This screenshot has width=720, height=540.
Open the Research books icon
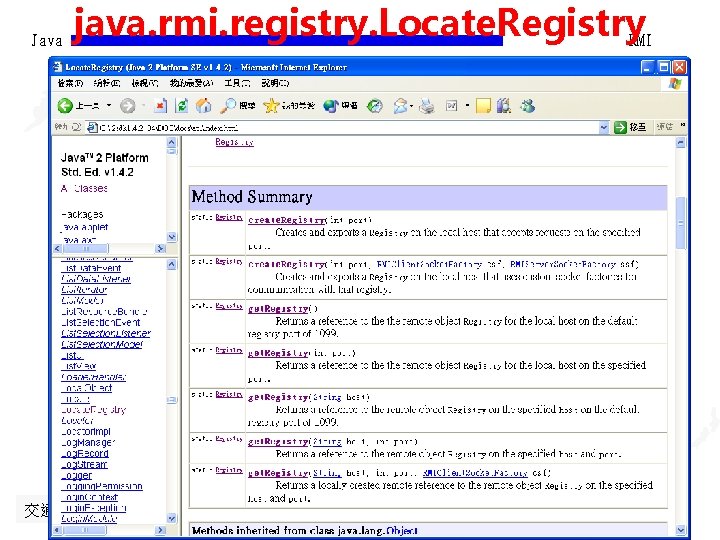504,106
